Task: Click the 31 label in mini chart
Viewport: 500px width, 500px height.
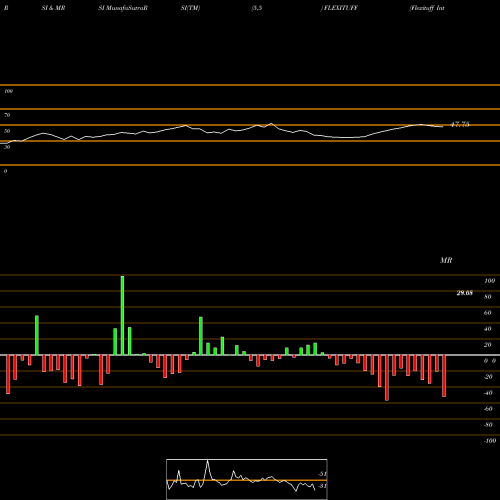Action: tap(322, 486)
